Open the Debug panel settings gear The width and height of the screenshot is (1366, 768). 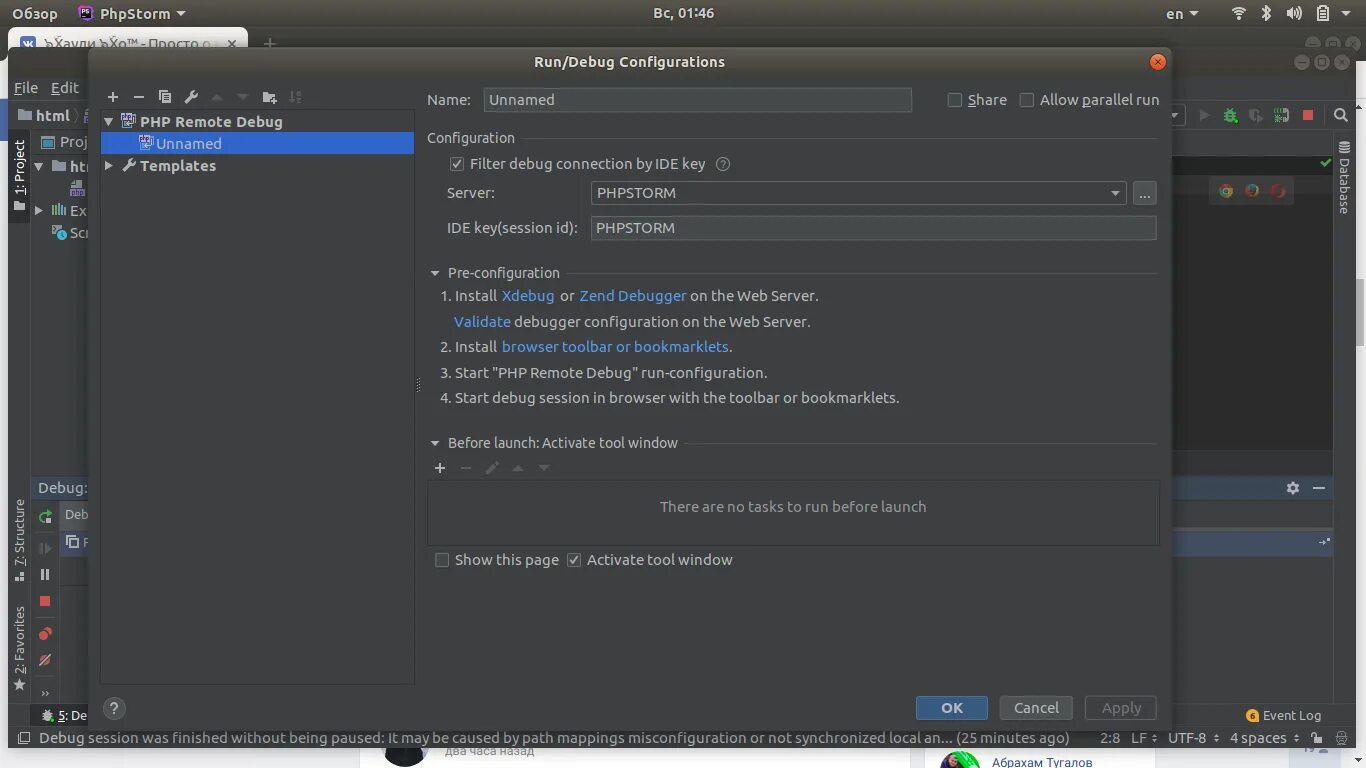(1293, 488)
